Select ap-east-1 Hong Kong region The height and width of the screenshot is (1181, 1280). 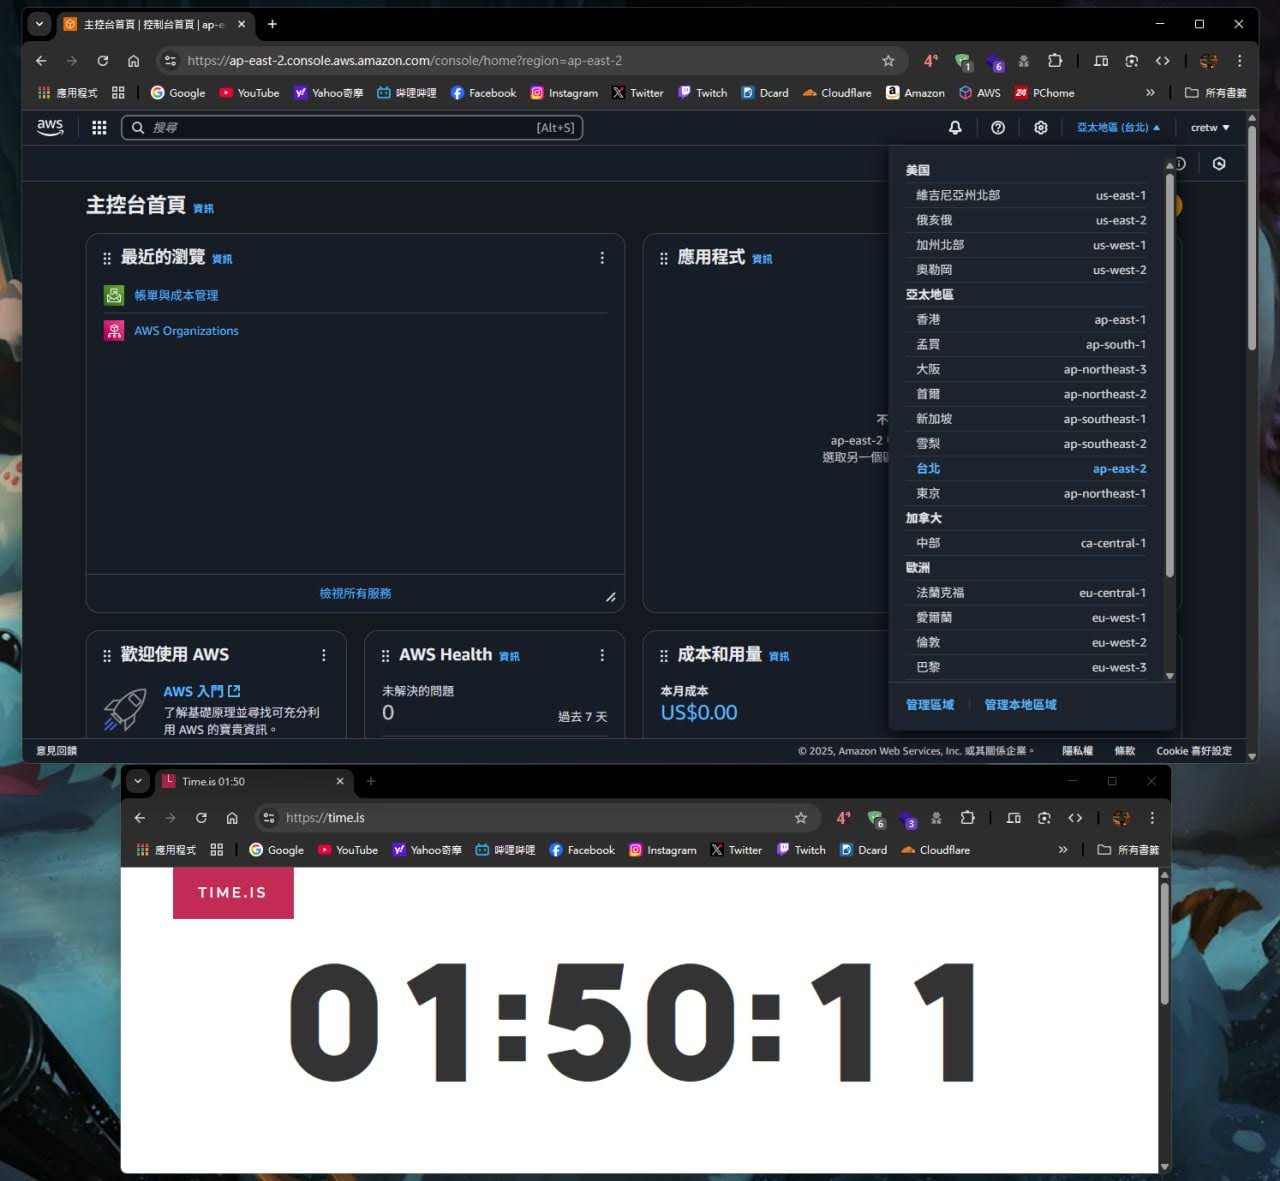(1031, 319)
